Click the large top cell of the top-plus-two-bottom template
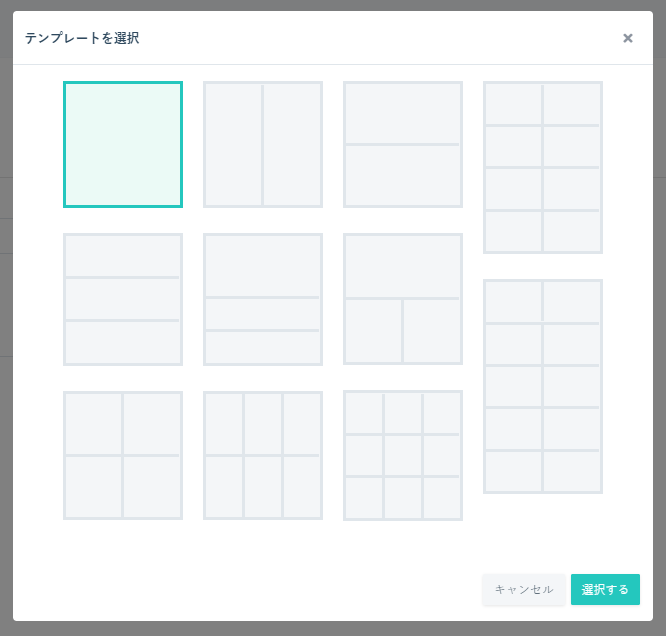 click(x=403, y=266)
